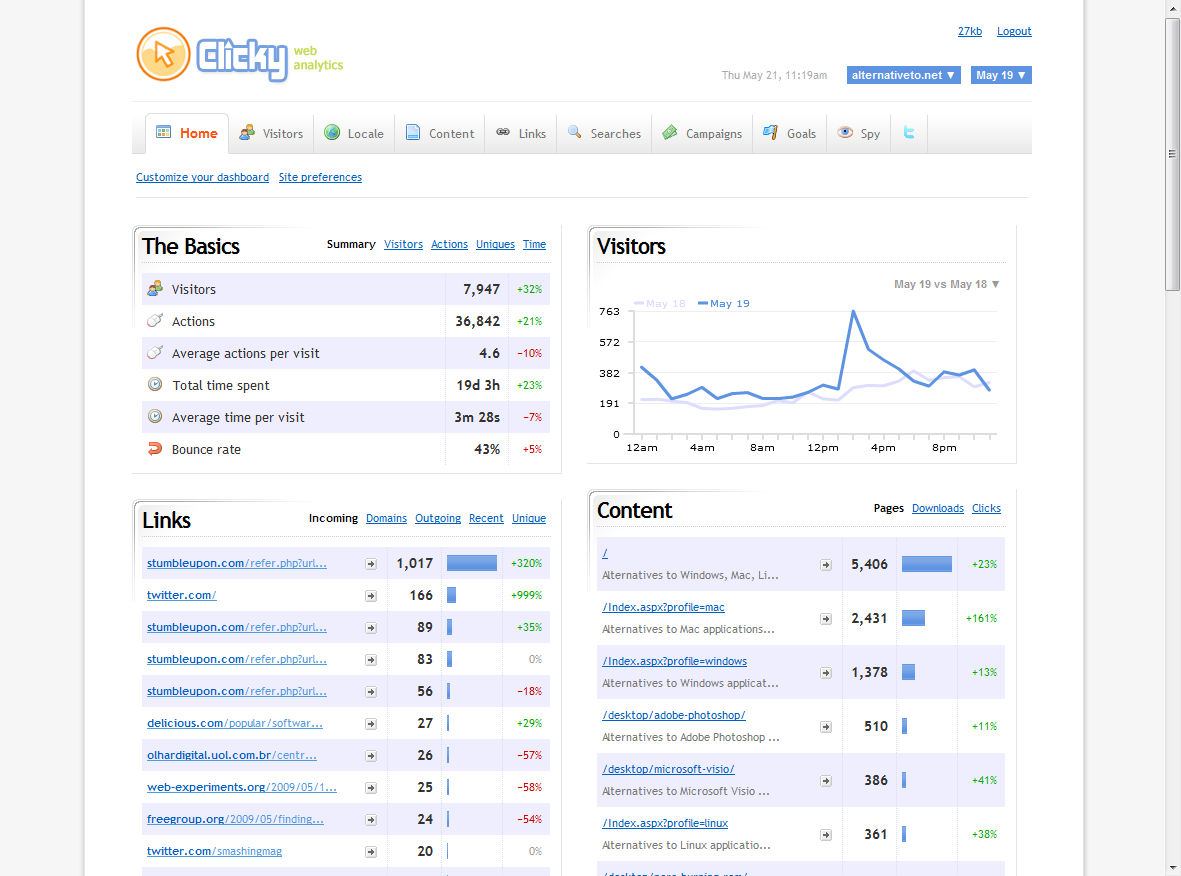Click the Goals flag icon
The width and height of the screenshot is (1181, 876).
point(770,133)
